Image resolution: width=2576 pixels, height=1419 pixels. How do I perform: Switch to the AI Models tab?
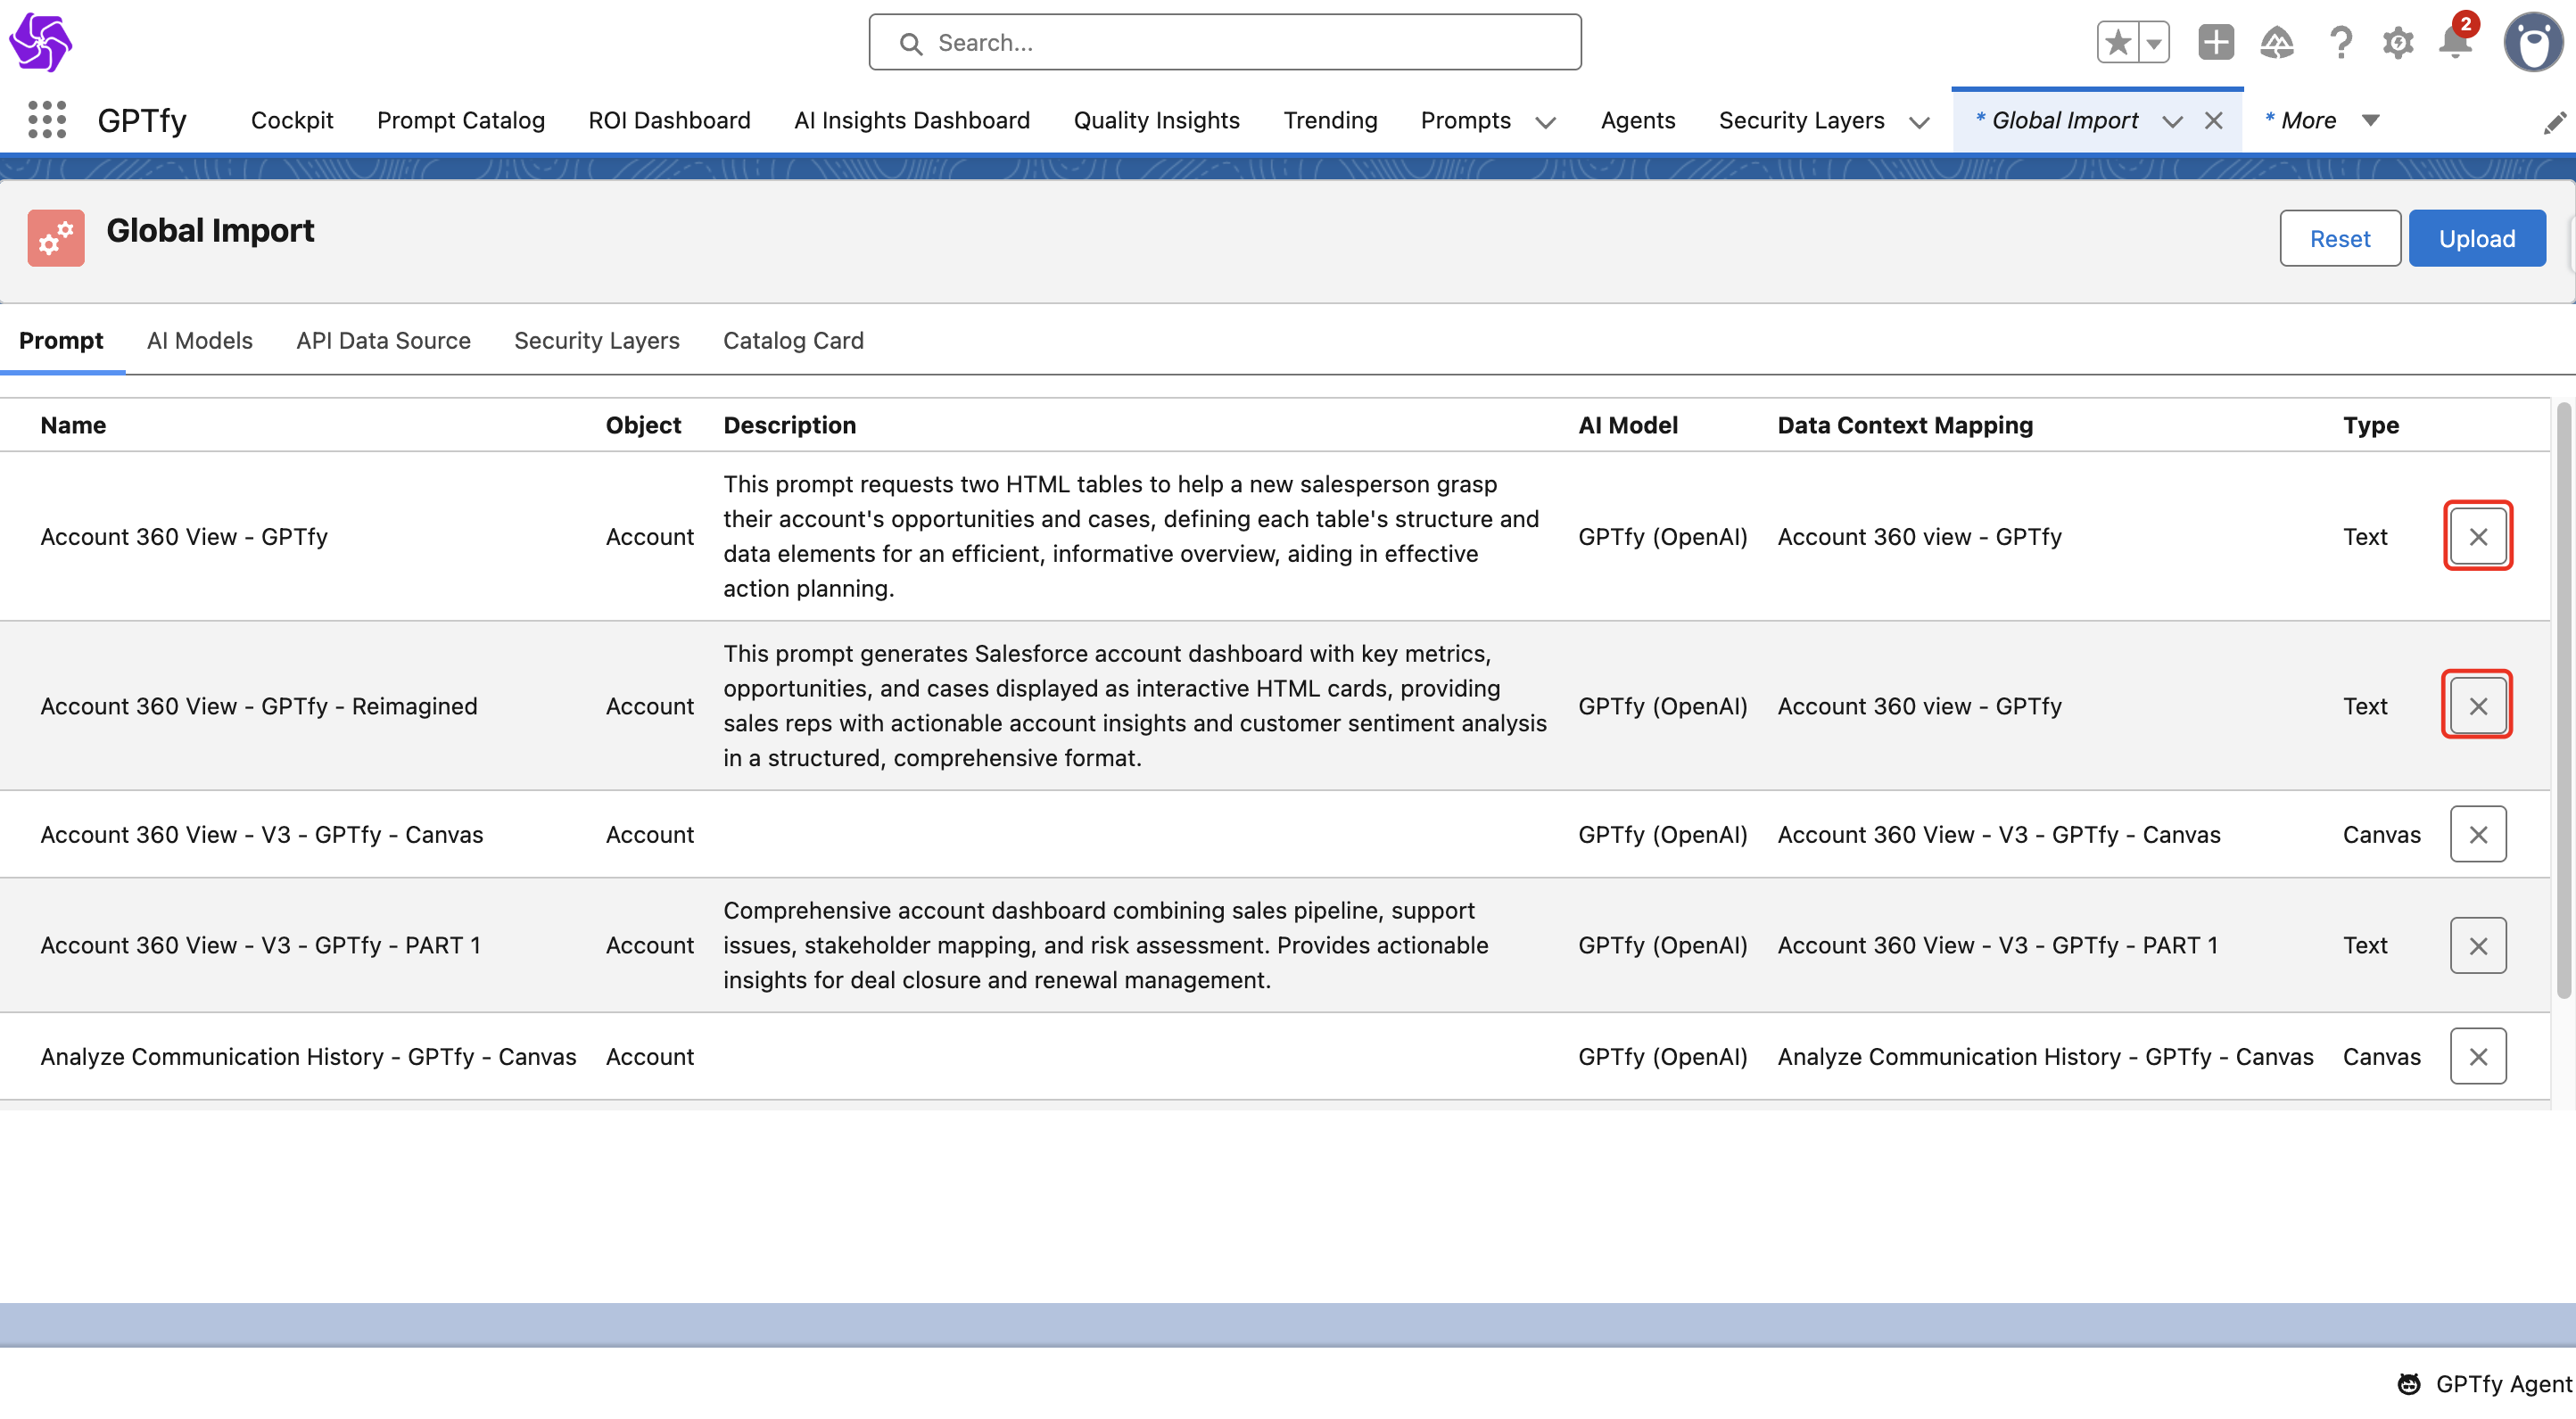coord(199,340)
